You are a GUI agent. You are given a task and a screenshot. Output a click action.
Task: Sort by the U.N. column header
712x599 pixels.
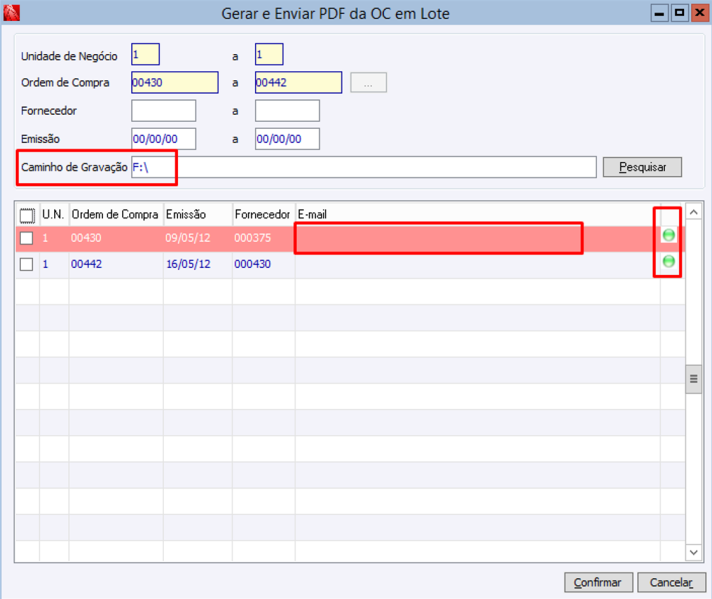(53, 214)
